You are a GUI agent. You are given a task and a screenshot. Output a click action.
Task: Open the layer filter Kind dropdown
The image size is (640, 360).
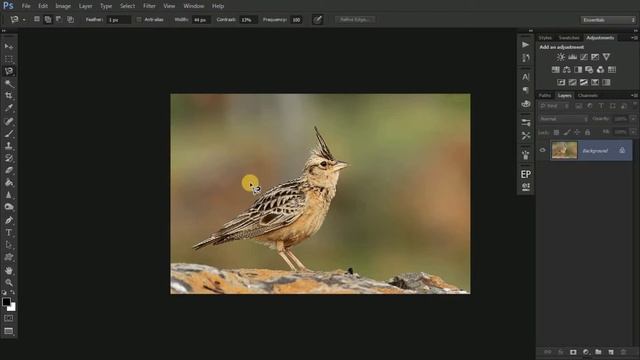pyautogui.click(x=554, y=106)
